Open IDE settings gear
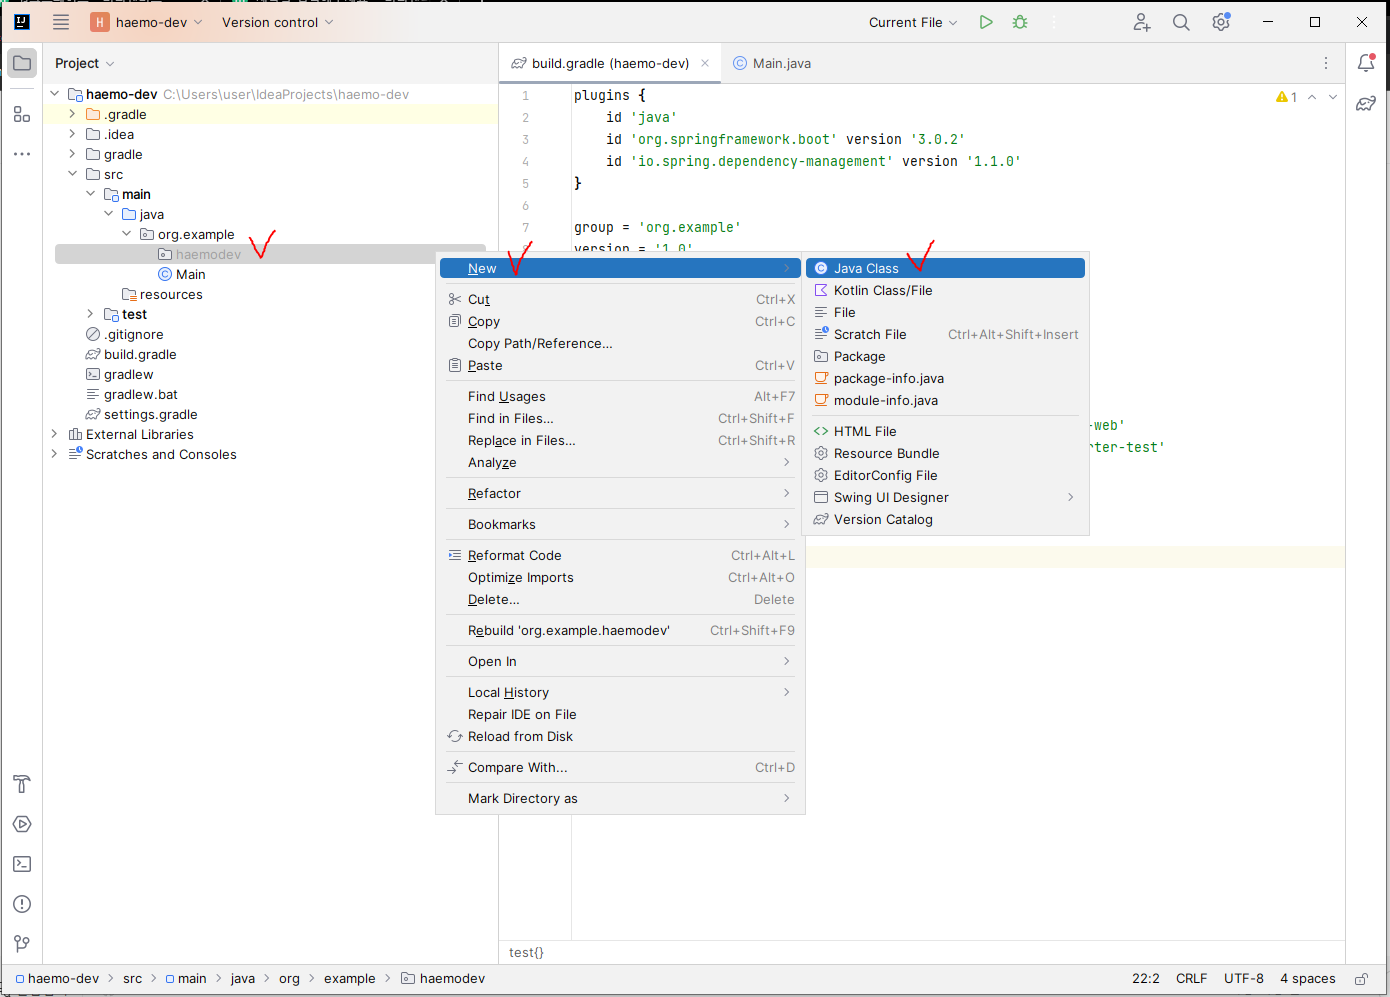Image resolution: width=1390 pixels, height=997 pixels. 1221,22
